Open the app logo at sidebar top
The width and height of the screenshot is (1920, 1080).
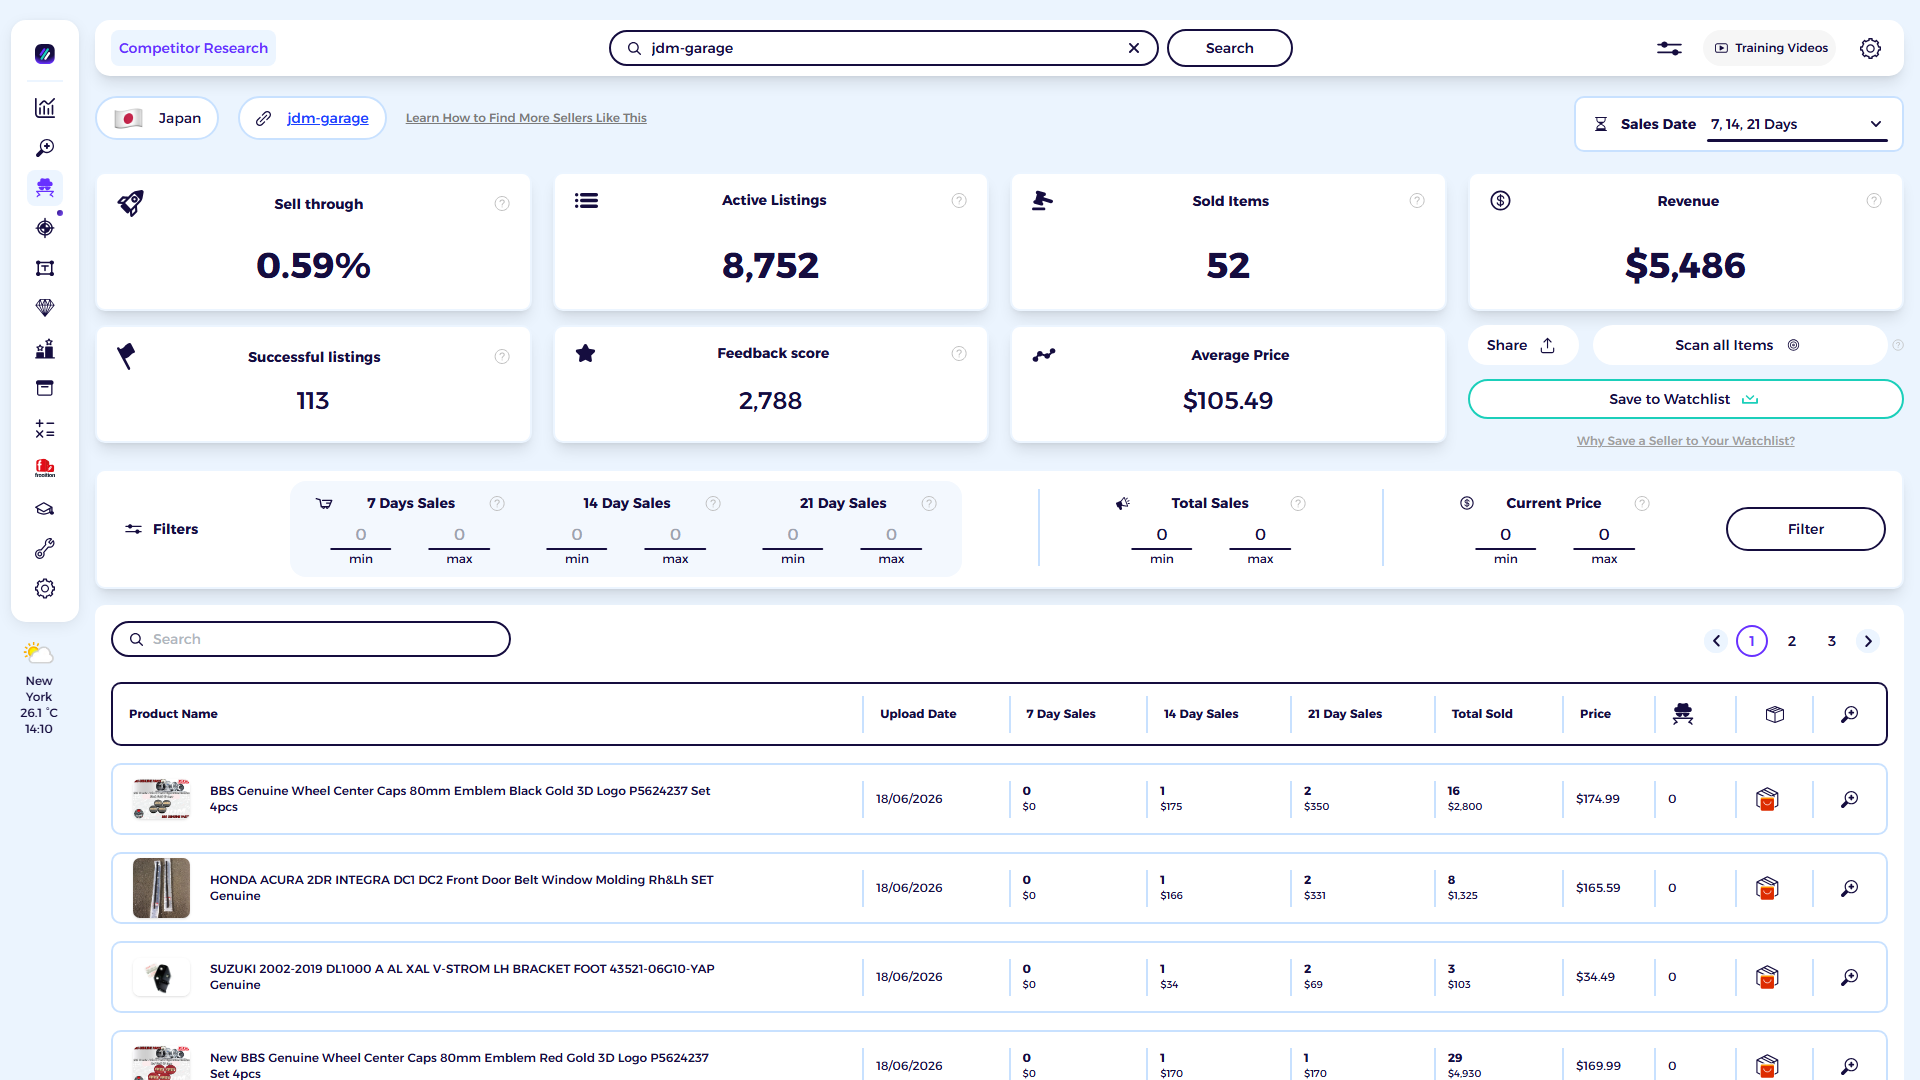45,54
